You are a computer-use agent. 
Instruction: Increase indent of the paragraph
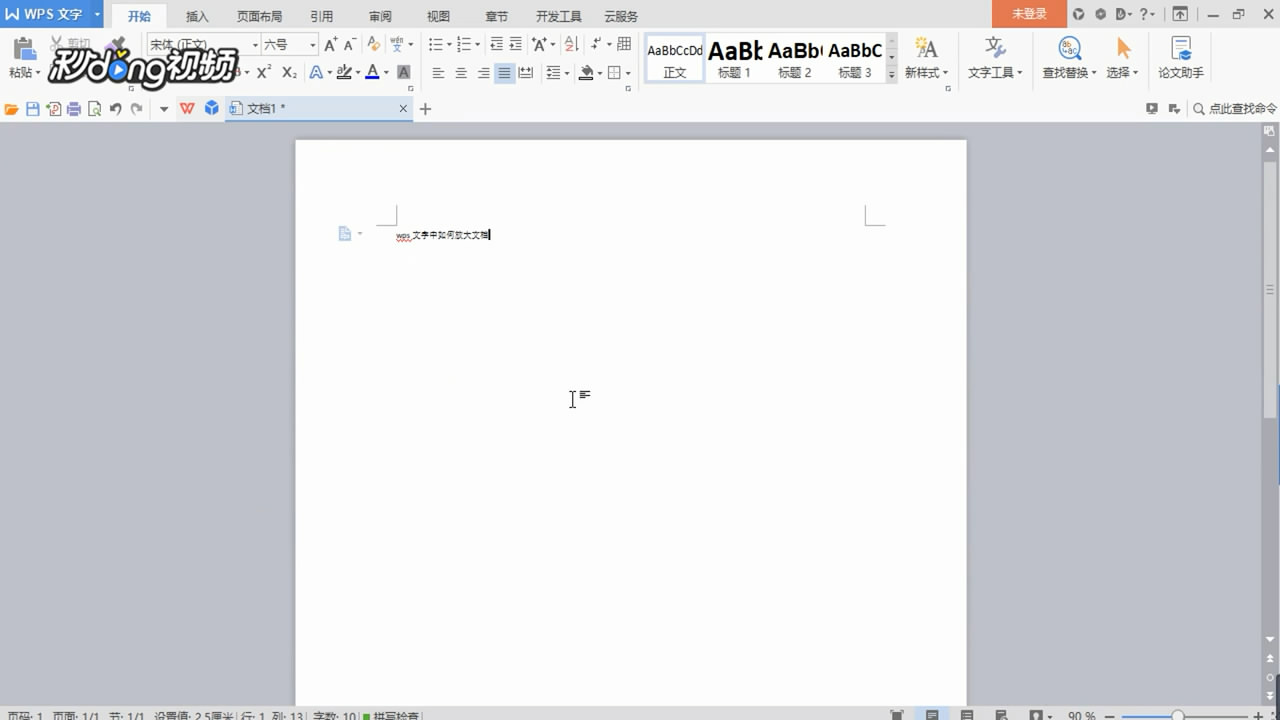coord(515,44)
